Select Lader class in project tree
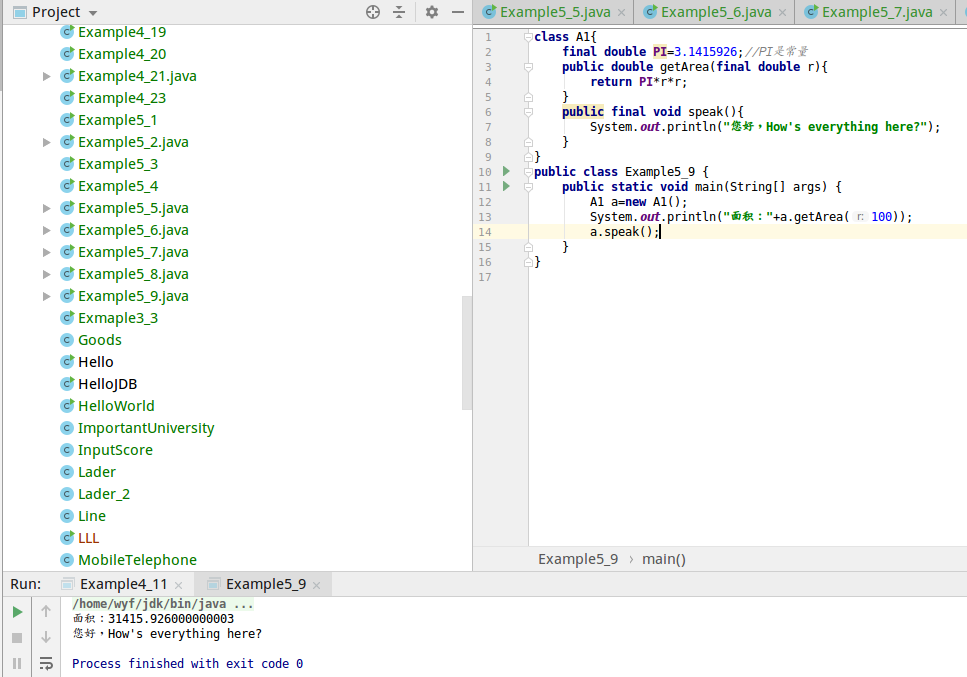 point(96,472)
